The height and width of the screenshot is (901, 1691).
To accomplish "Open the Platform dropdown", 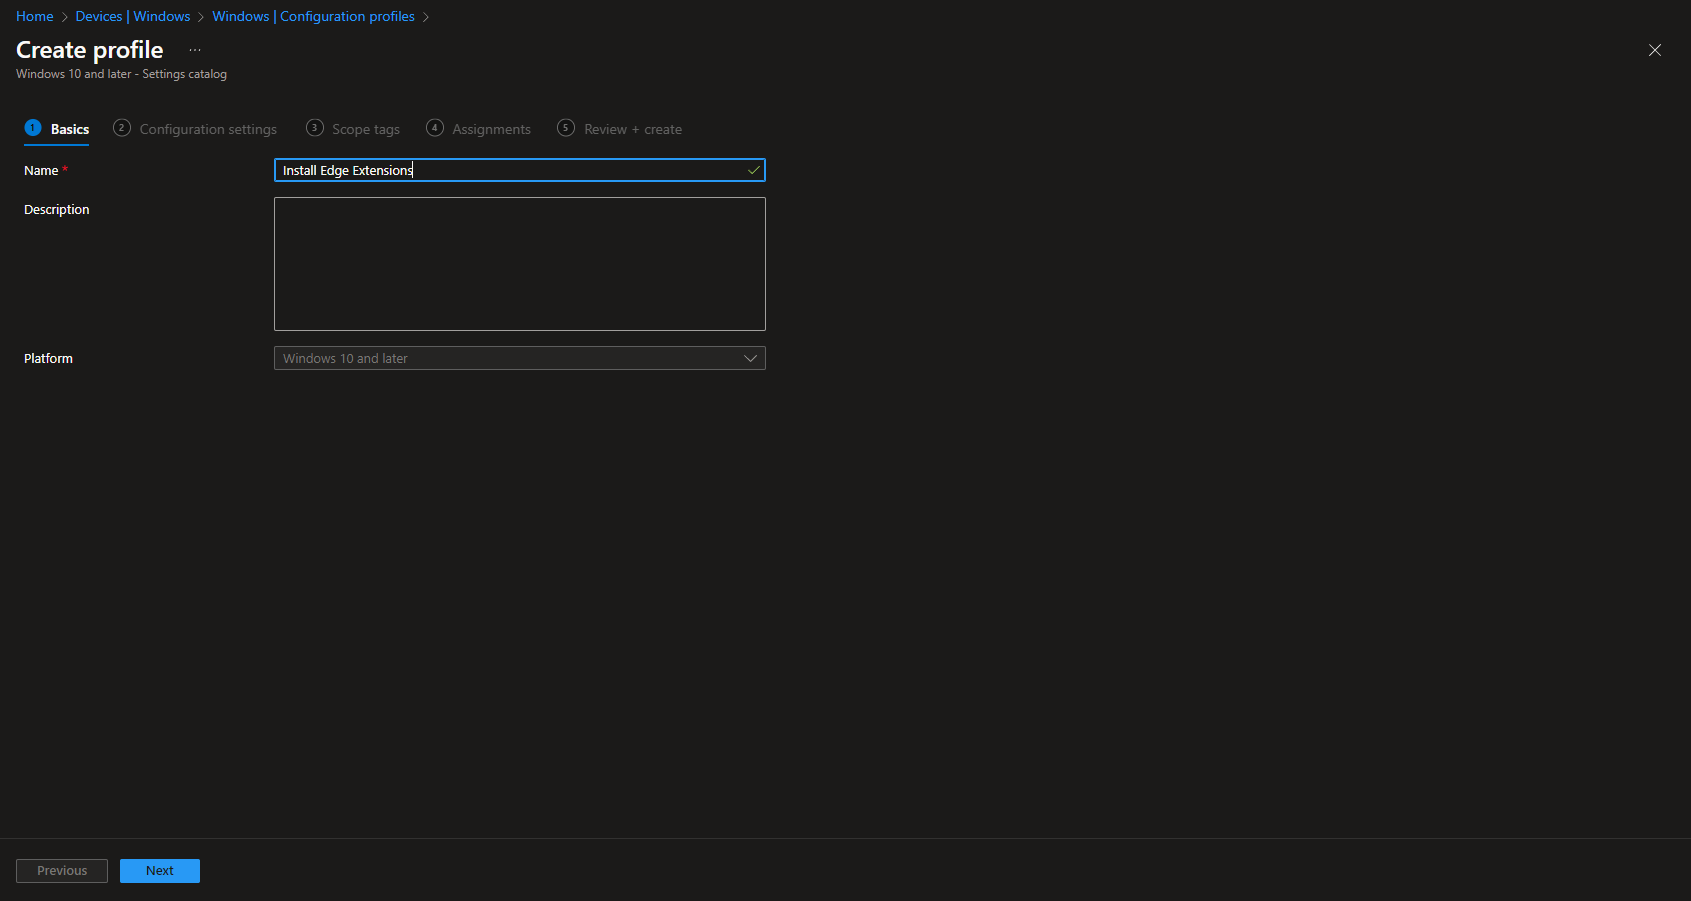I will [x=519, y=357].
